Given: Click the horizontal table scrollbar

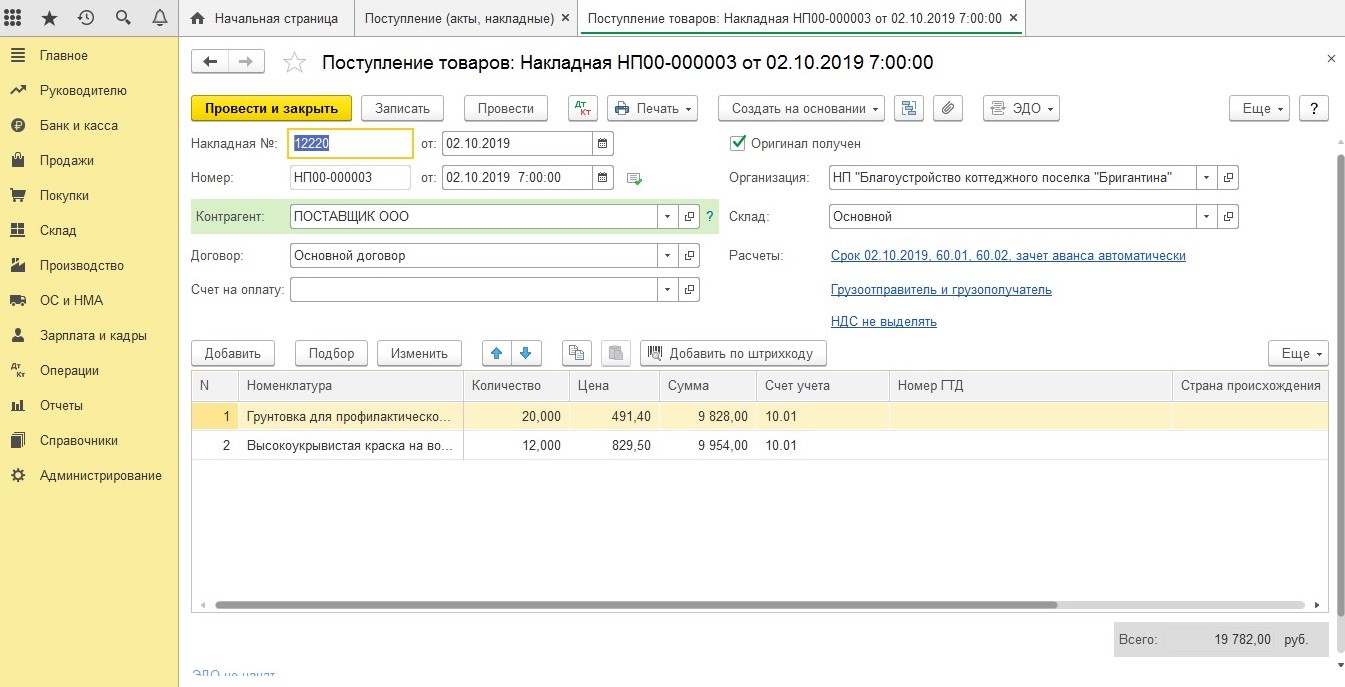Looking at the screenshot, I should 635,605.
